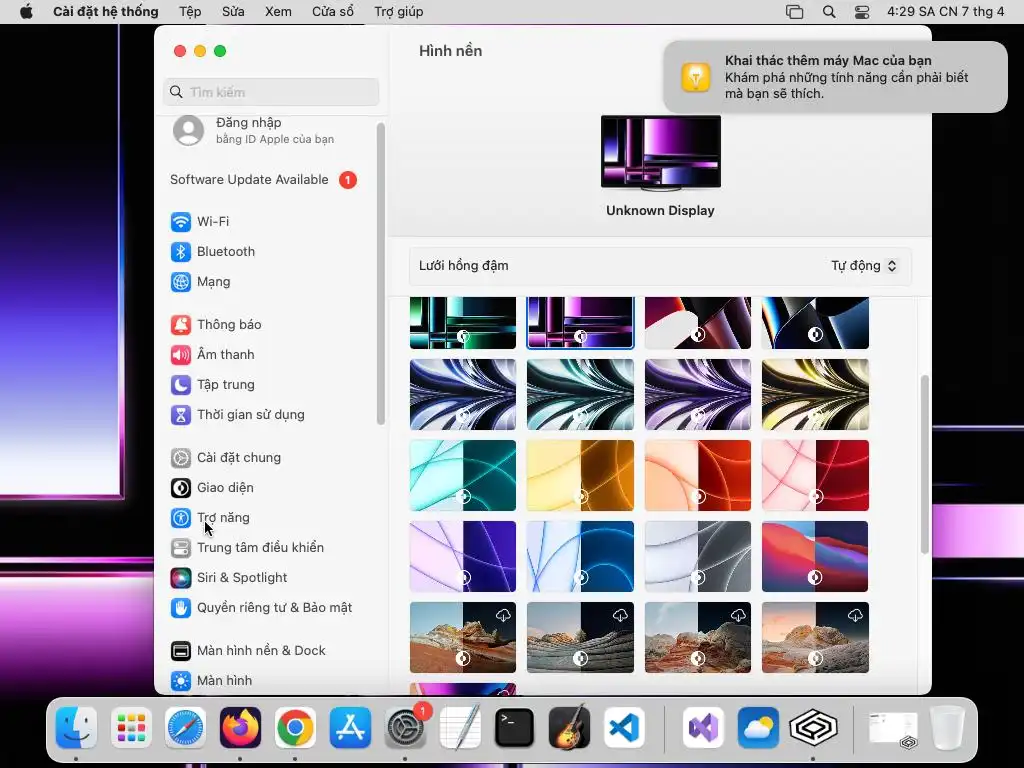1024x768 pixels.
Task: Choose the pink-red two-tone wallpaper
Action: click(x=815, y=475)
